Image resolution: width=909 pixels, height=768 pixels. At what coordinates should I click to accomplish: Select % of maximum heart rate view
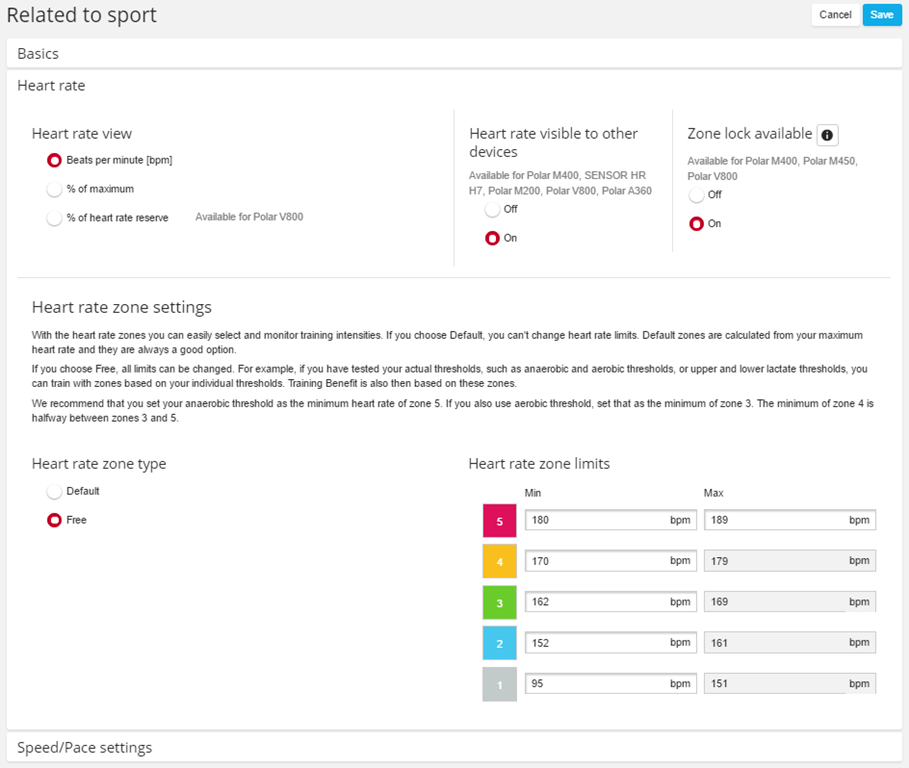55,189
